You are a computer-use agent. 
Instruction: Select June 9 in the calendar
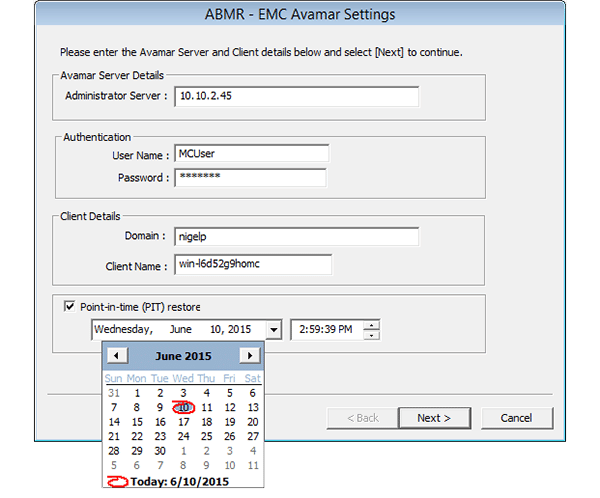point(160,408)
